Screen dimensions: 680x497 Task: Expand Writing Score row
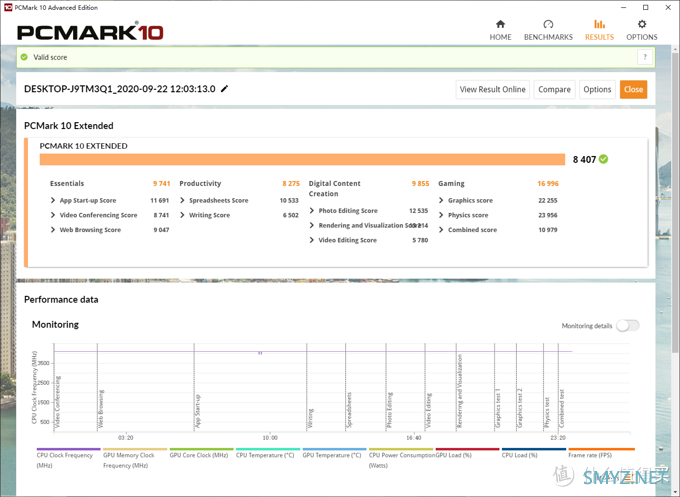(x=182, y=215)
